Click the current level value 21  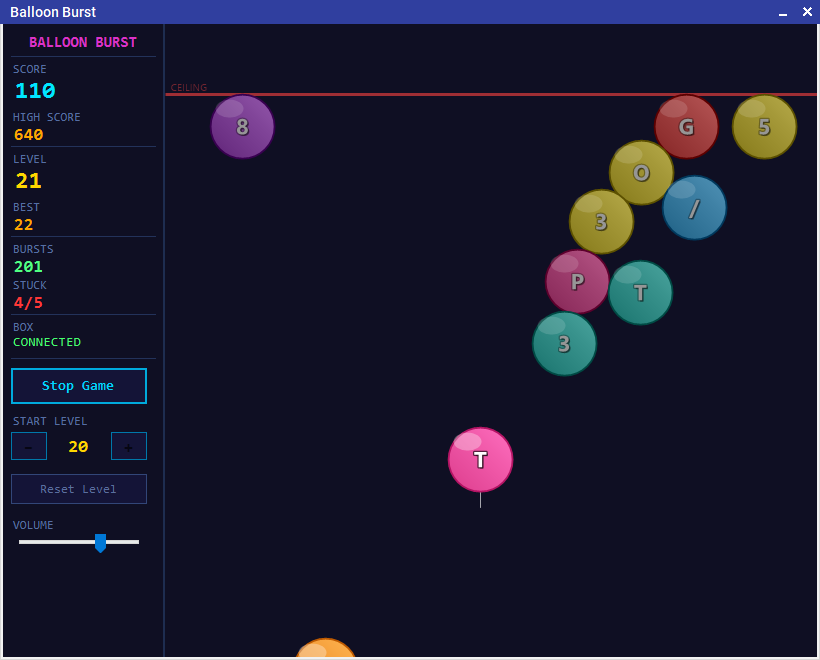pos(28,181)
